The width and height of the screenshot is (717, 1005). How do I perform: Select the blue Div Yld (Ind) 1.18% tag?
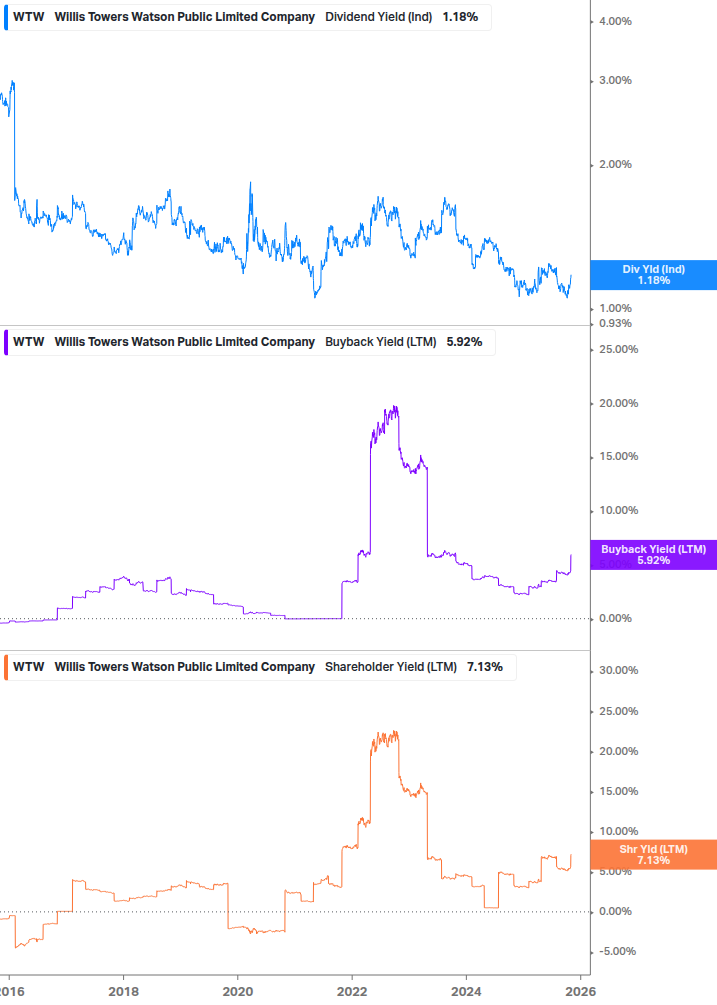[654, 275]
